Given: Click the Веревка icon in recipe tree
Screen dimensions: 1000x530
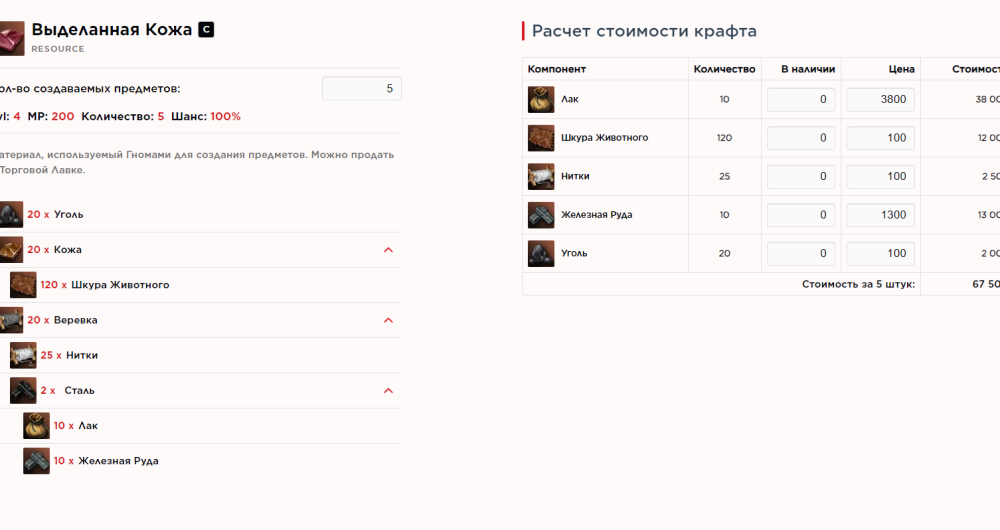Looking at the screenshot, I should point(11,320).
